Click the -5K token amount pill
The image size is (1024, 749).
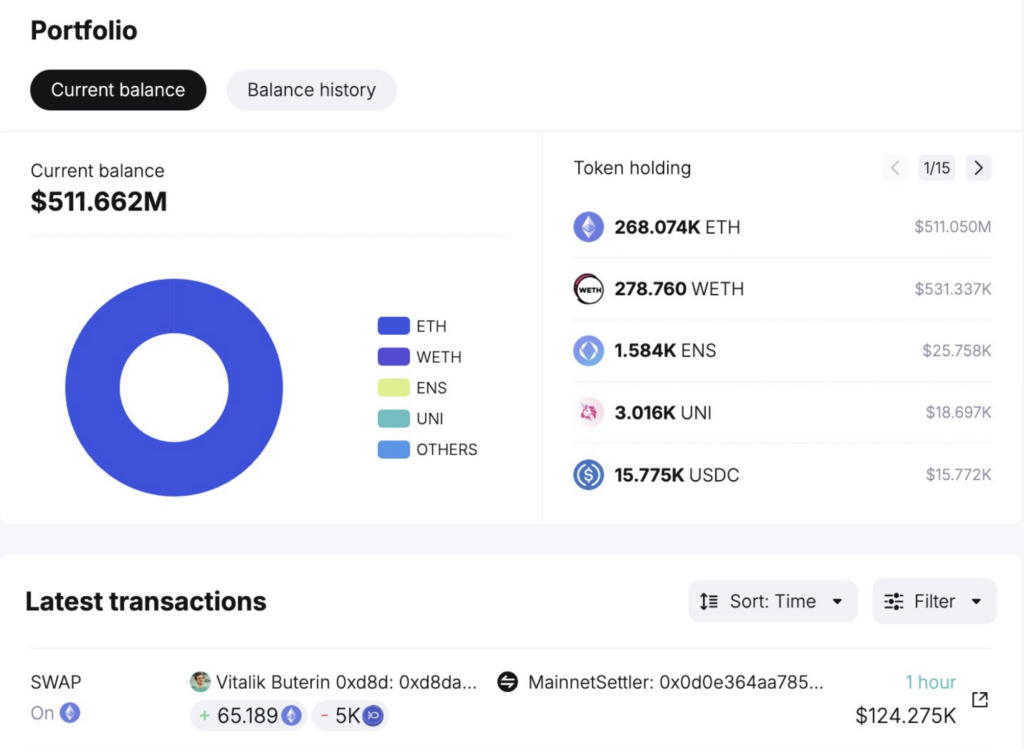[x=351, y=716]
